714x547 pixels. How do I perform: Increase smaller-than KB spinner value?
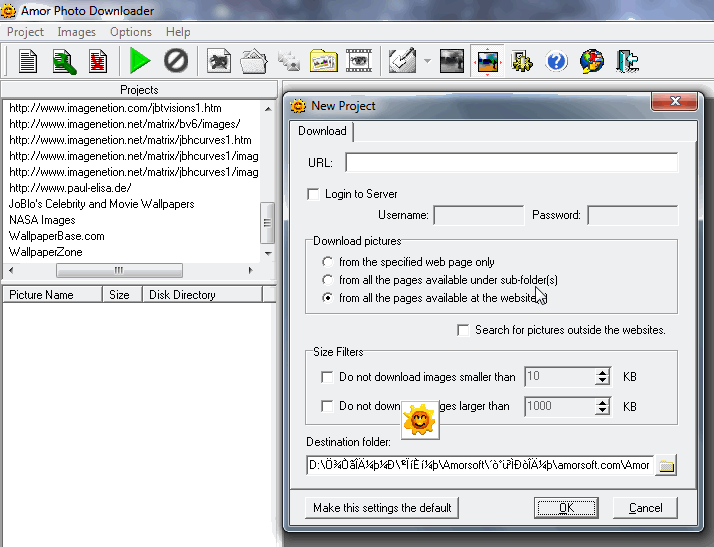click(x=602, y=372)
